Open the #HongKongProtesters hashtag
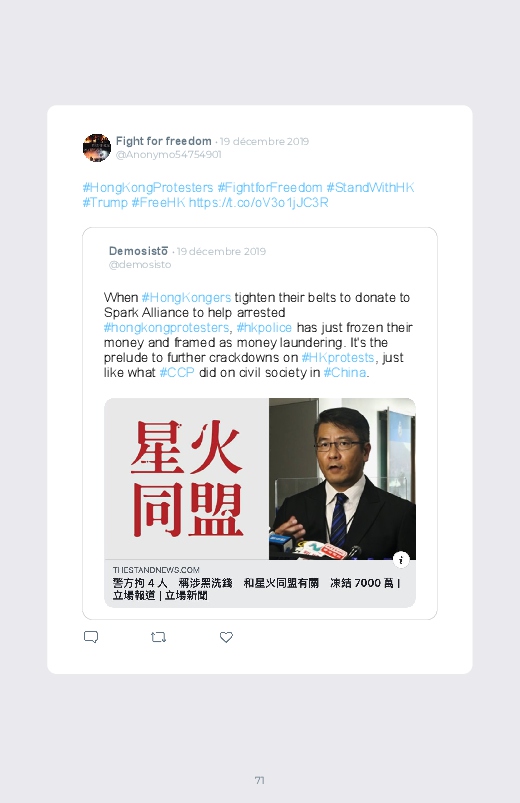Screen dimensions: 520x803 (148, 187)
